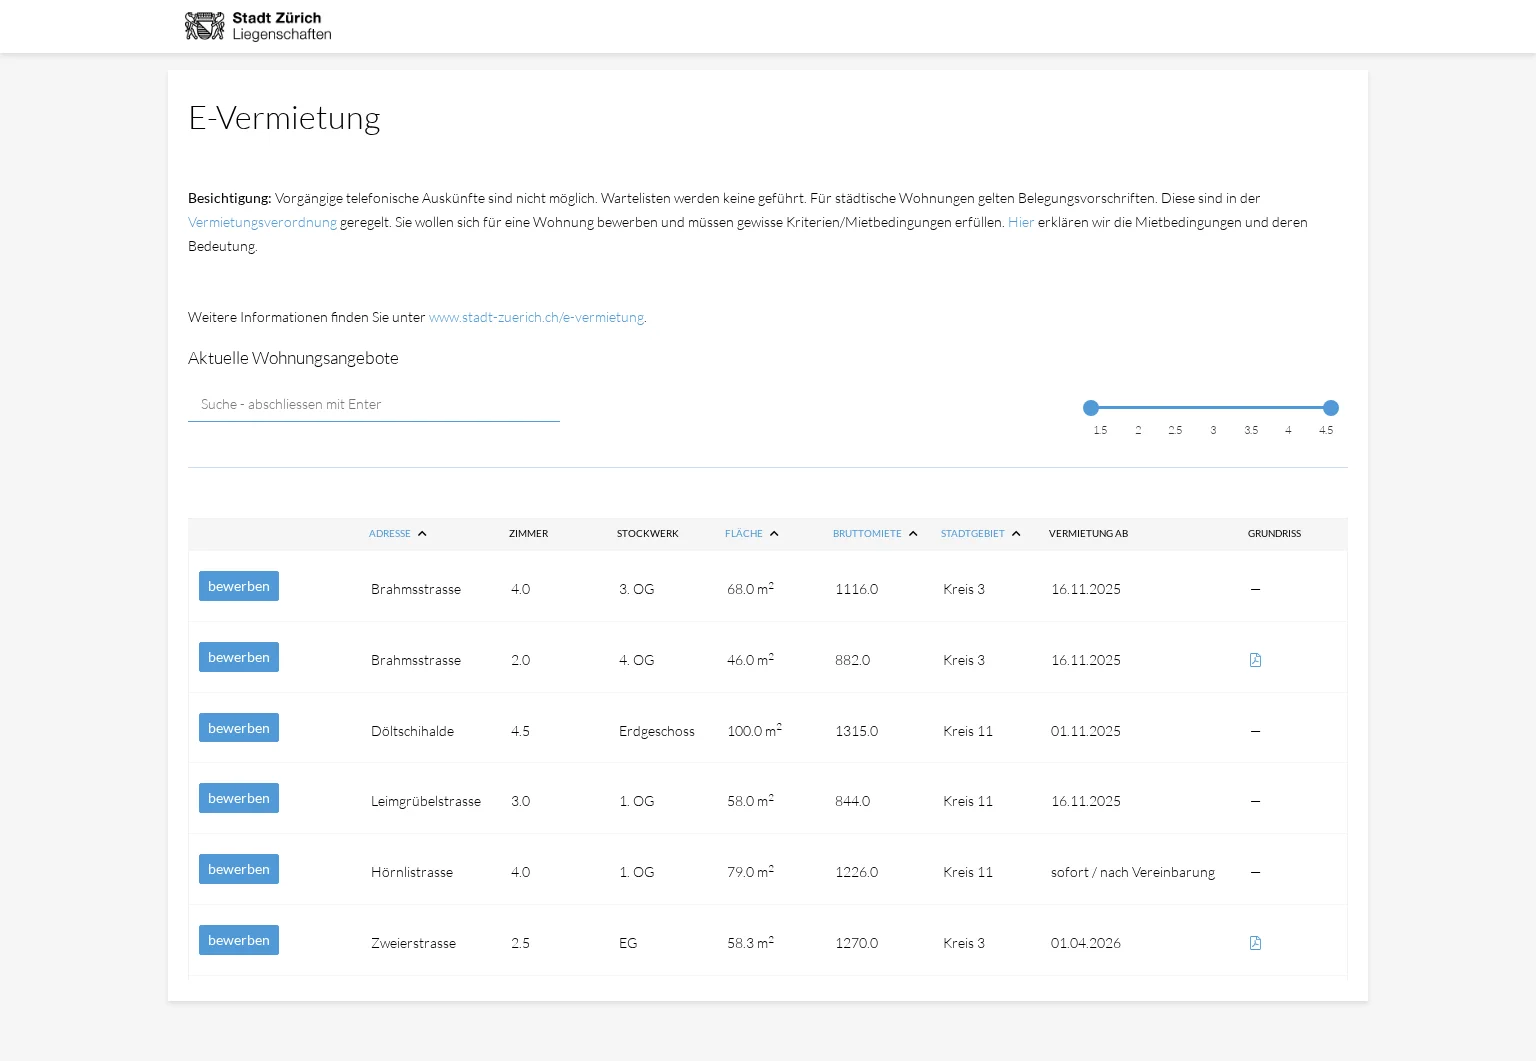Click the Stadt Zürich coat of arms logo
This screenshot has width=1536, height=1061.
[x=205, y=26]
